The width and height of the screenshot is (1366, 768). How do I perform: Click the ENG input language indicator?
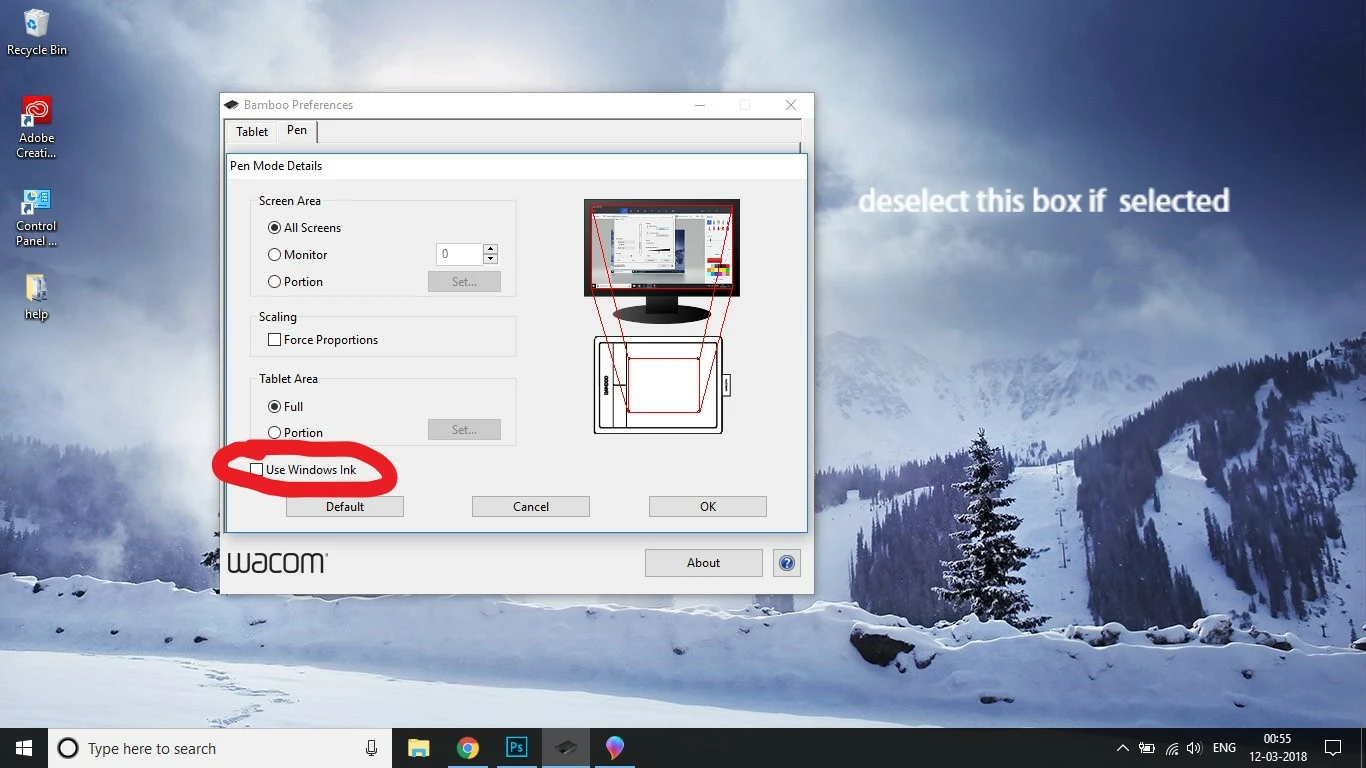1224,748
